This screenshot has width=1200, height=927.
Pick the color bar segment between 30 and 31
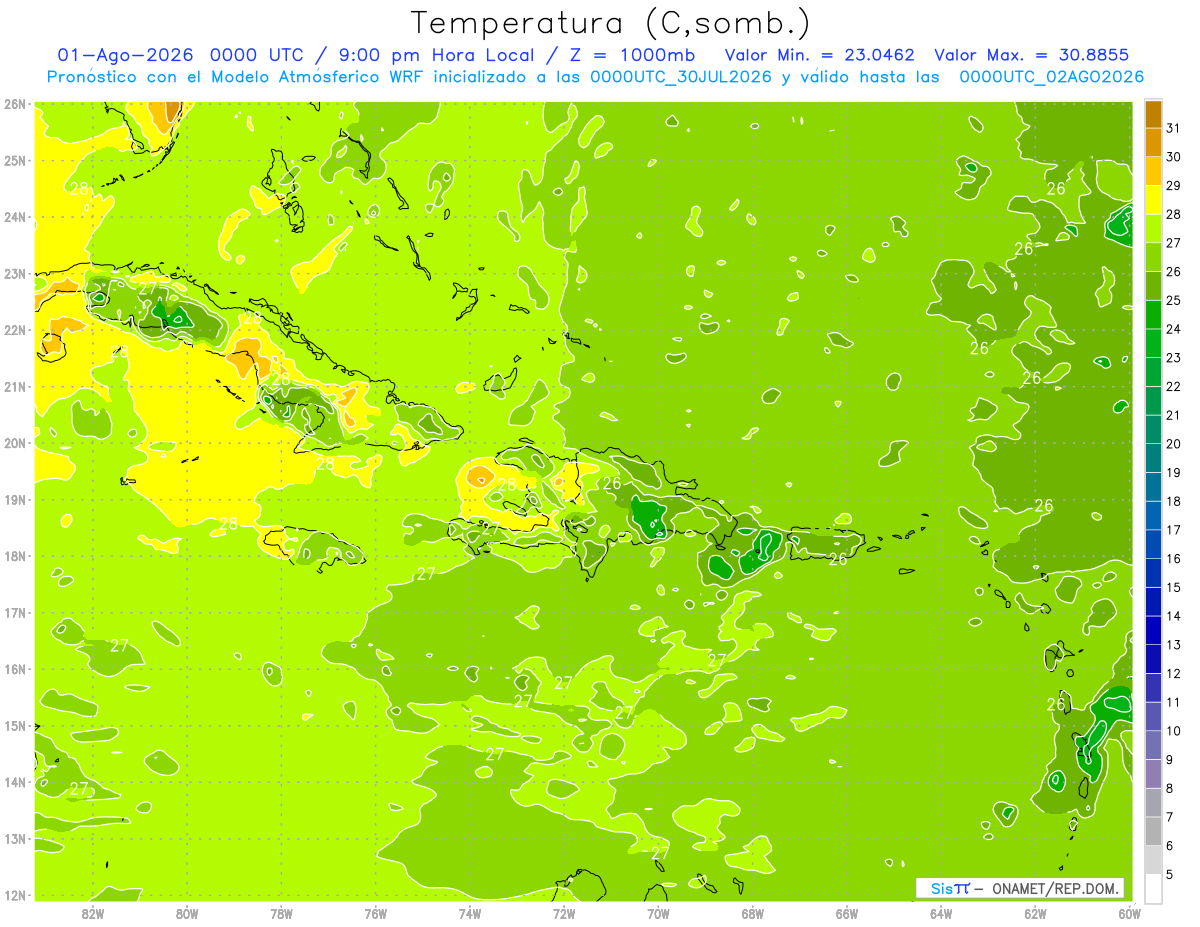tap(1153, 143)
